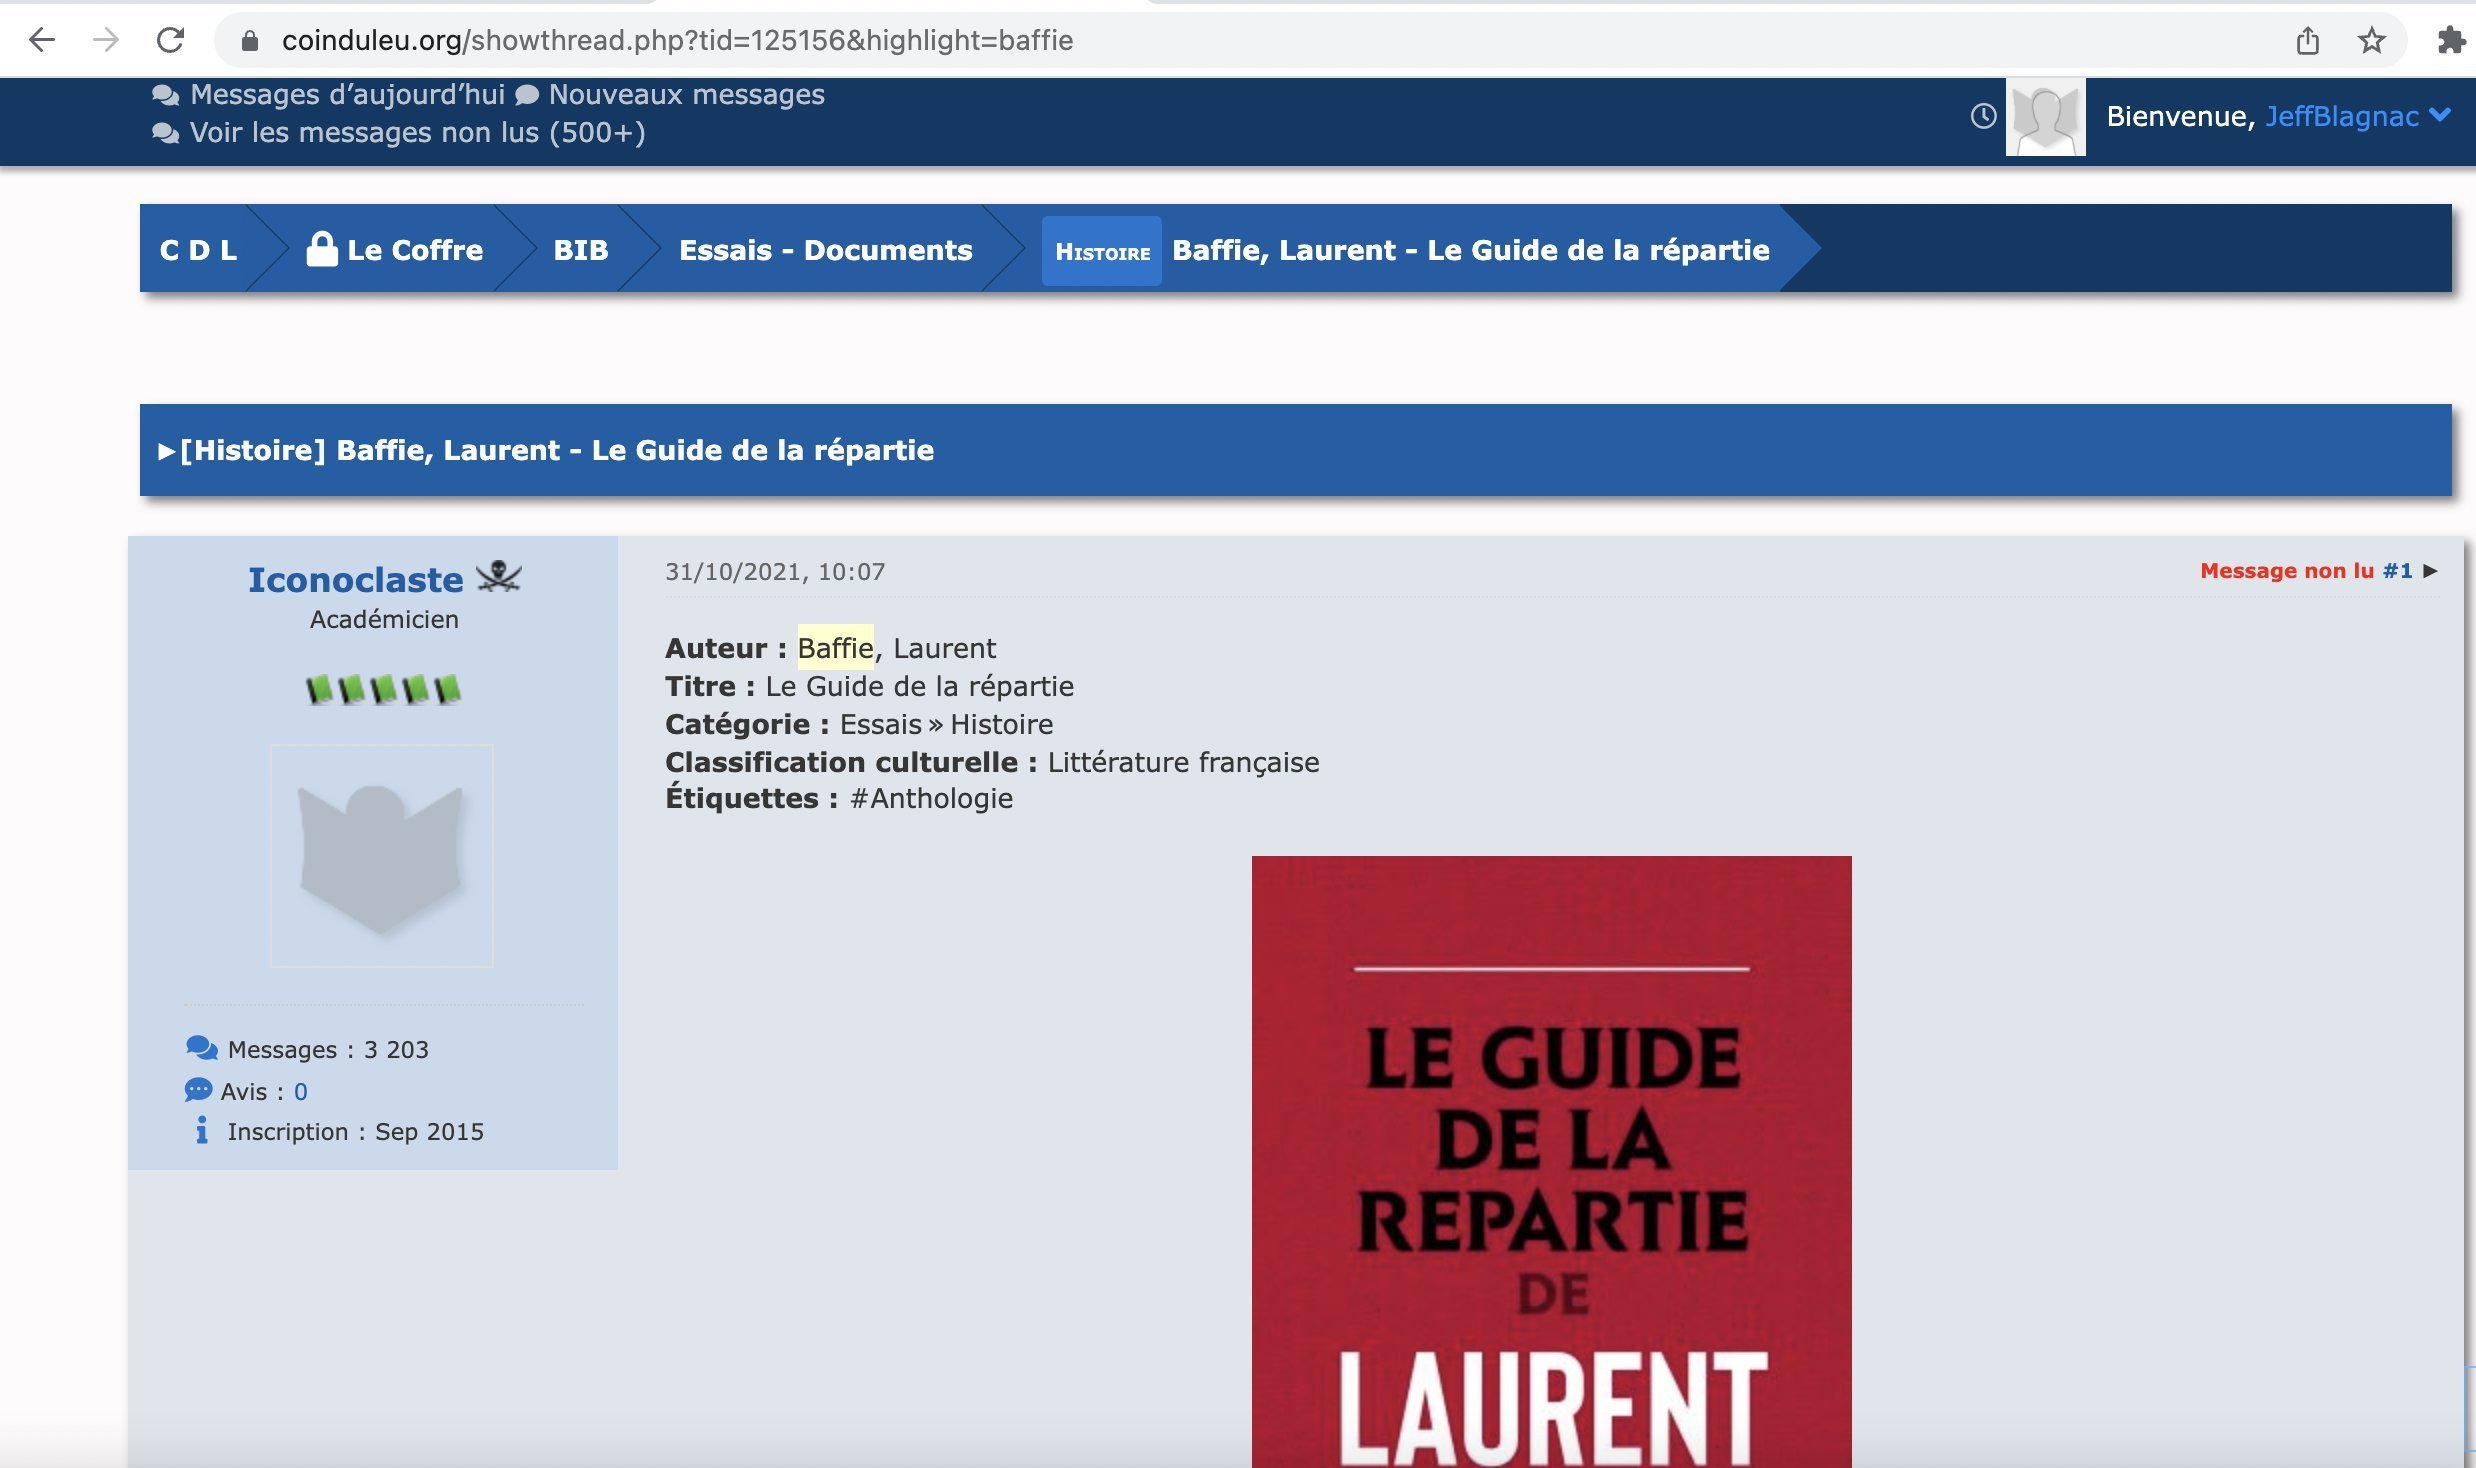Collapse the thread header triangle
2476x1468 pixels.
pyautogui.click(x=166, y=451)
